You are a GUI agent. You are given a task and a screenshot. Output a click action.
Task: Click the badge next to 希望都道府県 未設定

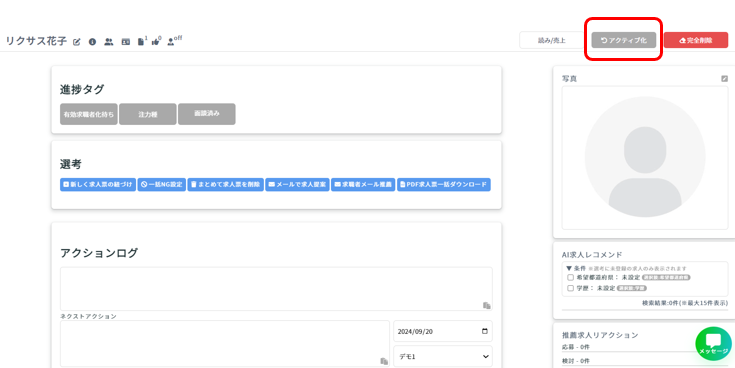667,278
